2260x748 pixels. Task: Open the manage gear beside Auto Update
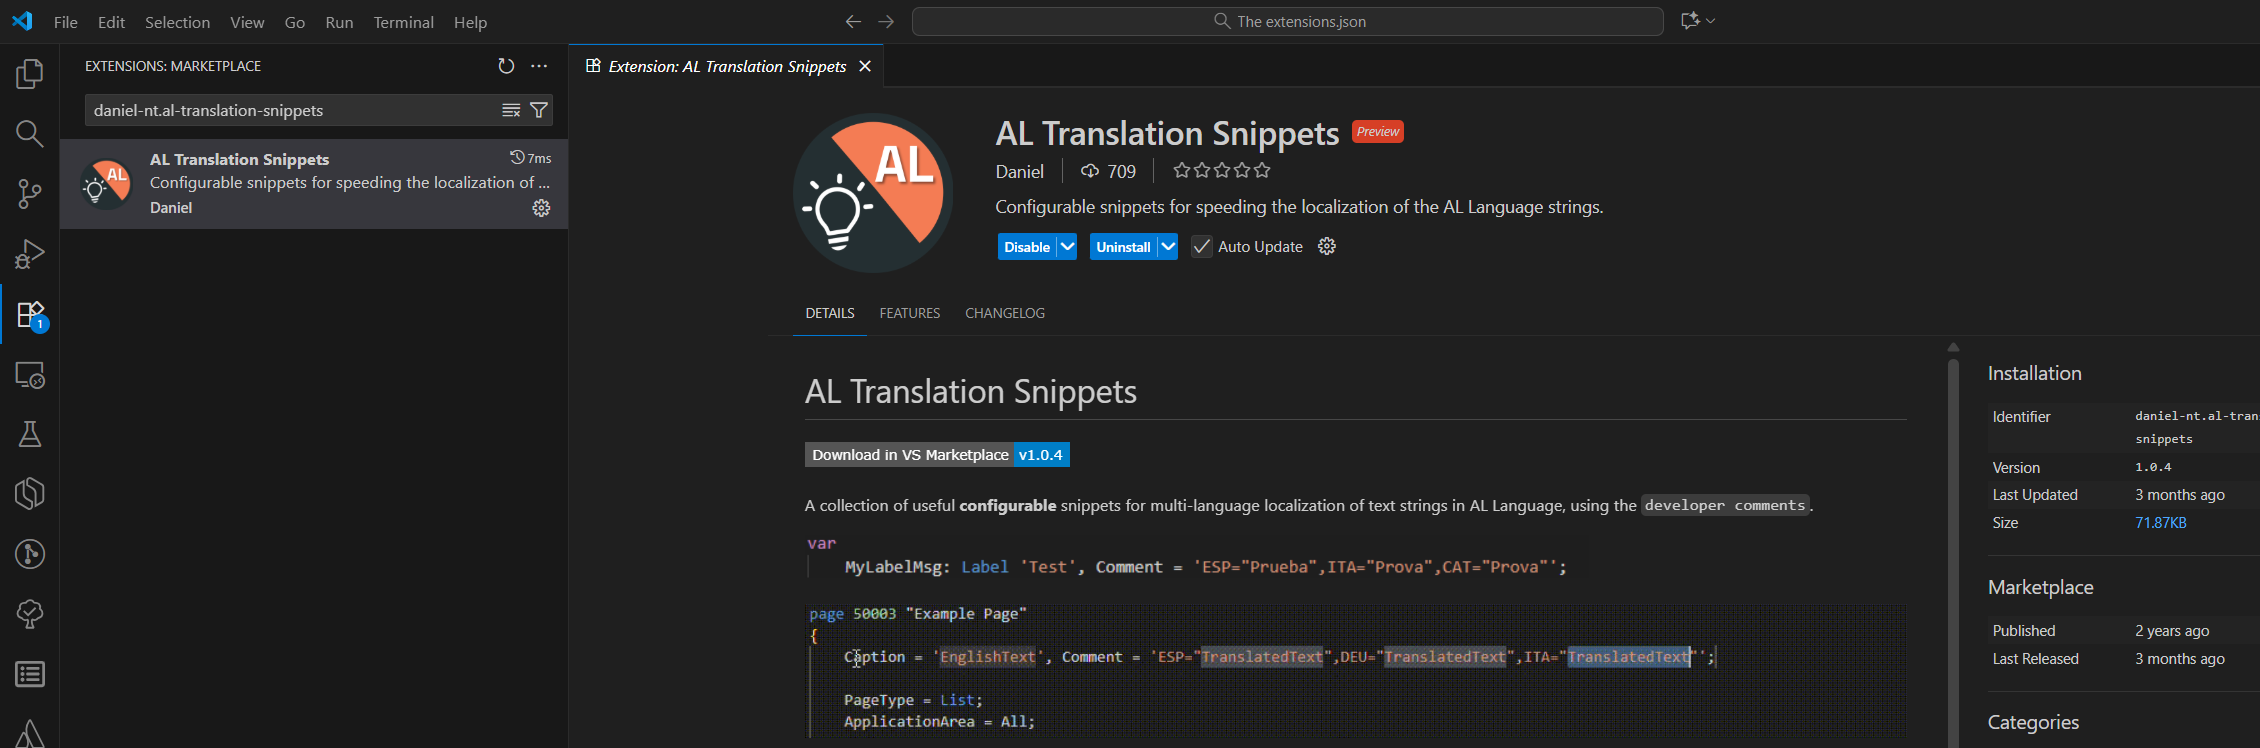[x=1327, y=246]
